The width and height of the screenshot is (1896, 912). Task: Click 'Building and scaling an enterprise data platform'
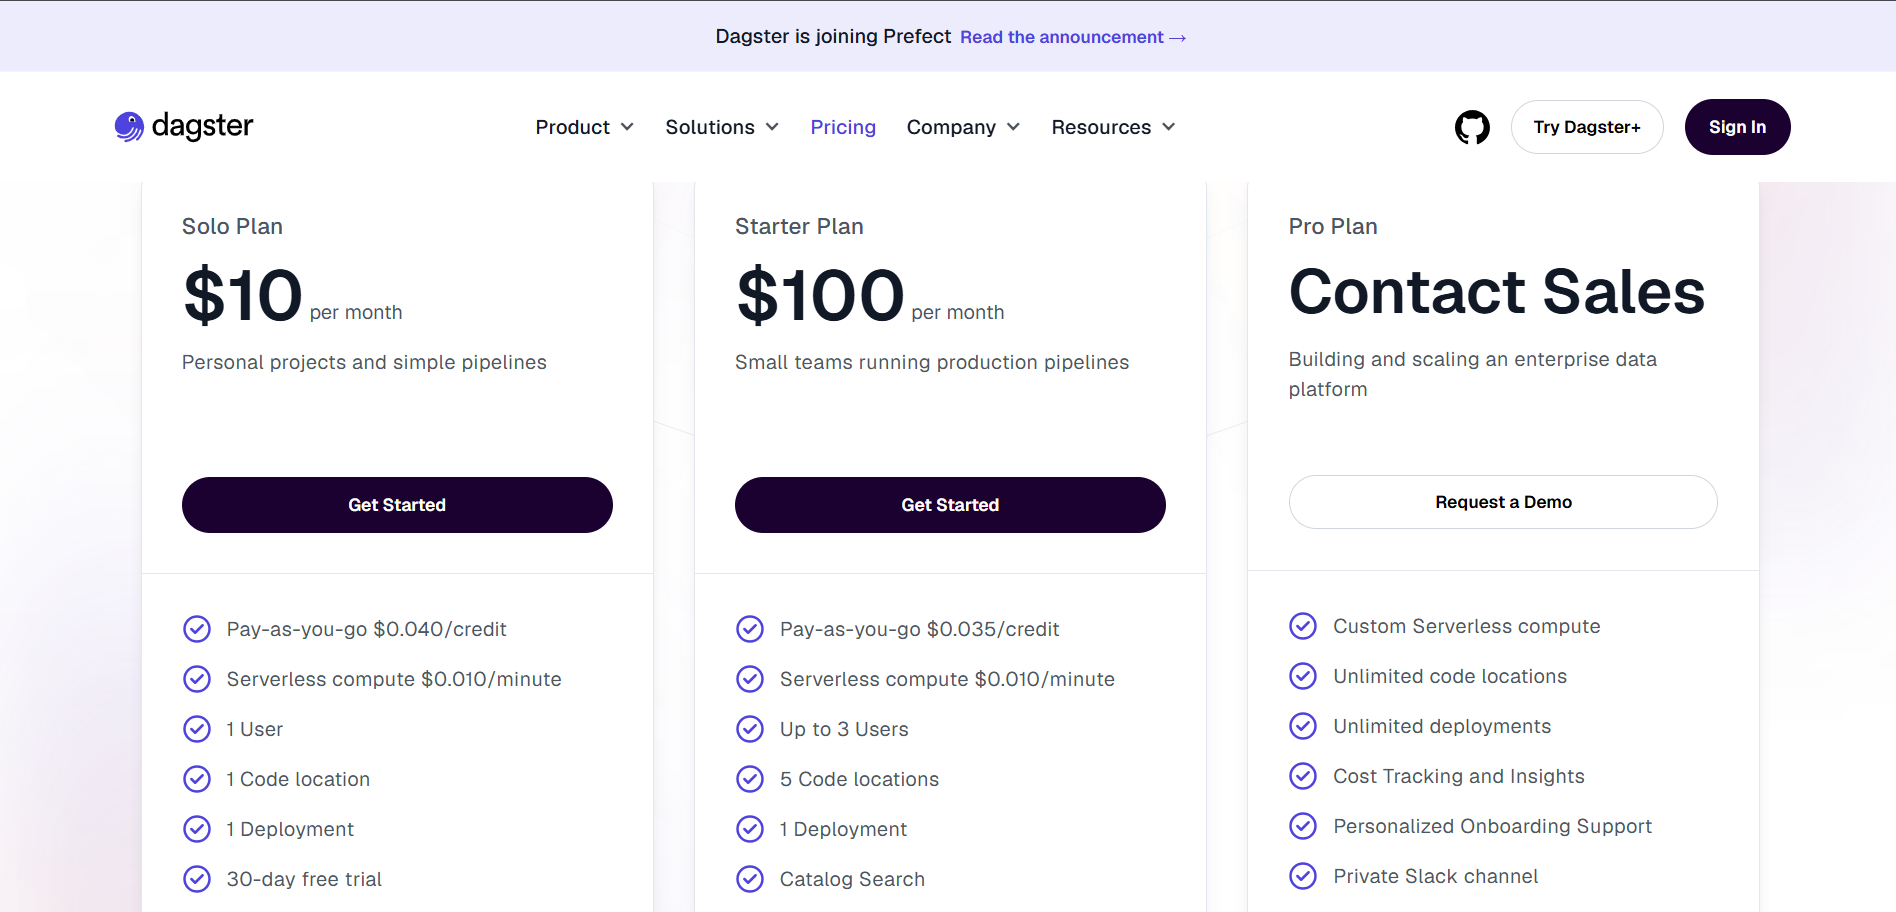(1473, 374)
